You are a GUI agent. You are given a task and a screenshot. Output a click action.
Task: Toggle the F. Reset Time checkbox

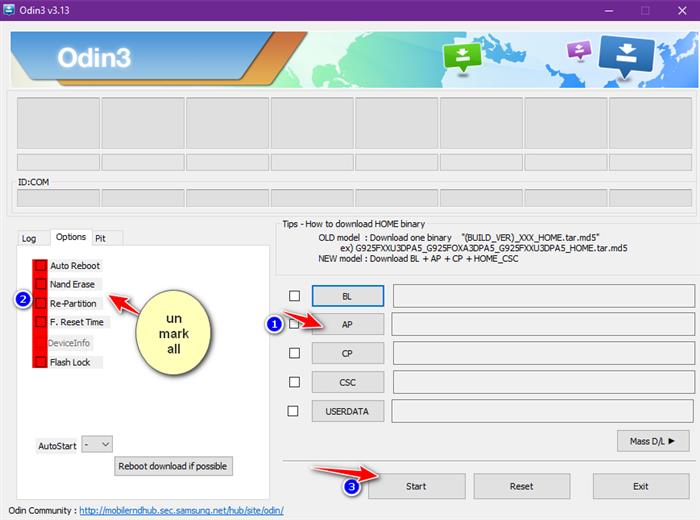tap(41, 322)
